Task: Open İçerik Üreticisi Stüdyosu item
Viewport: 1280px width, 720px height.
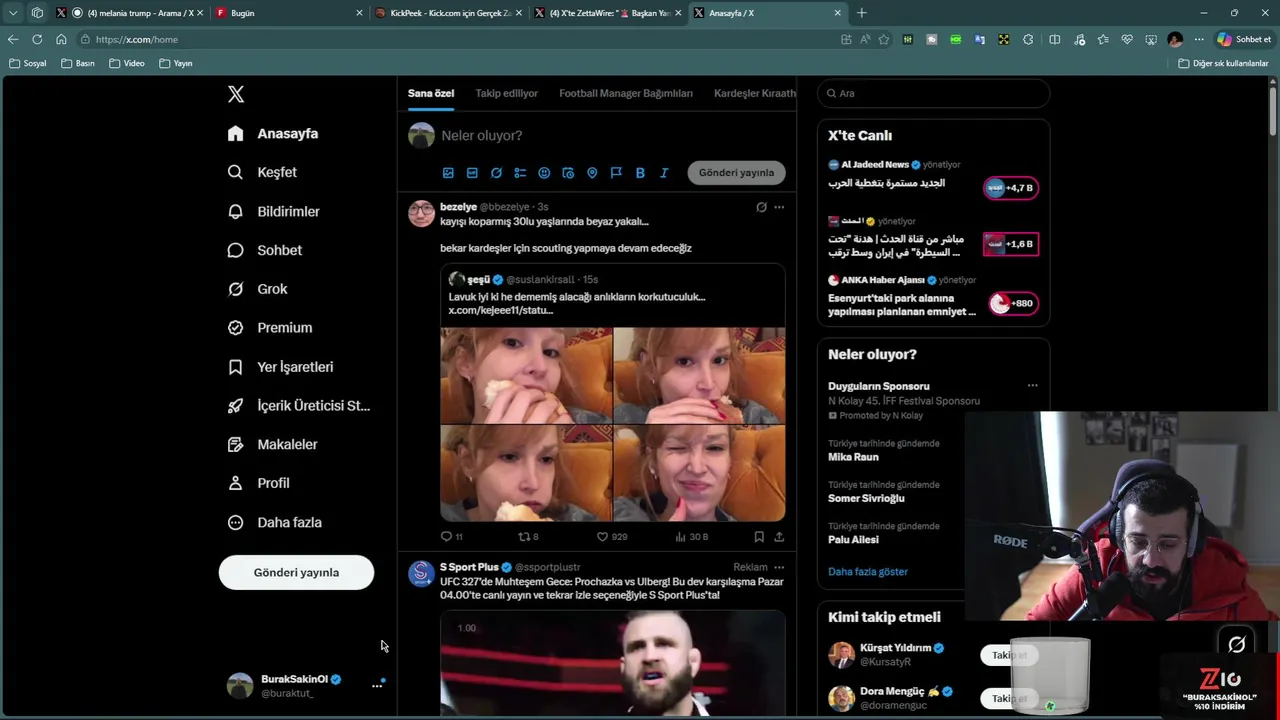Action: tap(299, 405)
